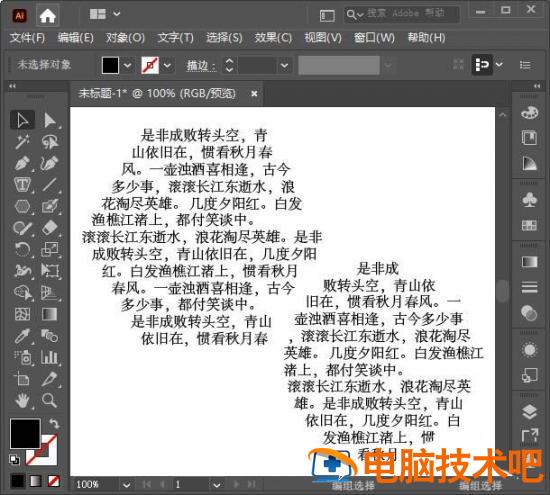Select the Free Transform tool

pos(50,271)
